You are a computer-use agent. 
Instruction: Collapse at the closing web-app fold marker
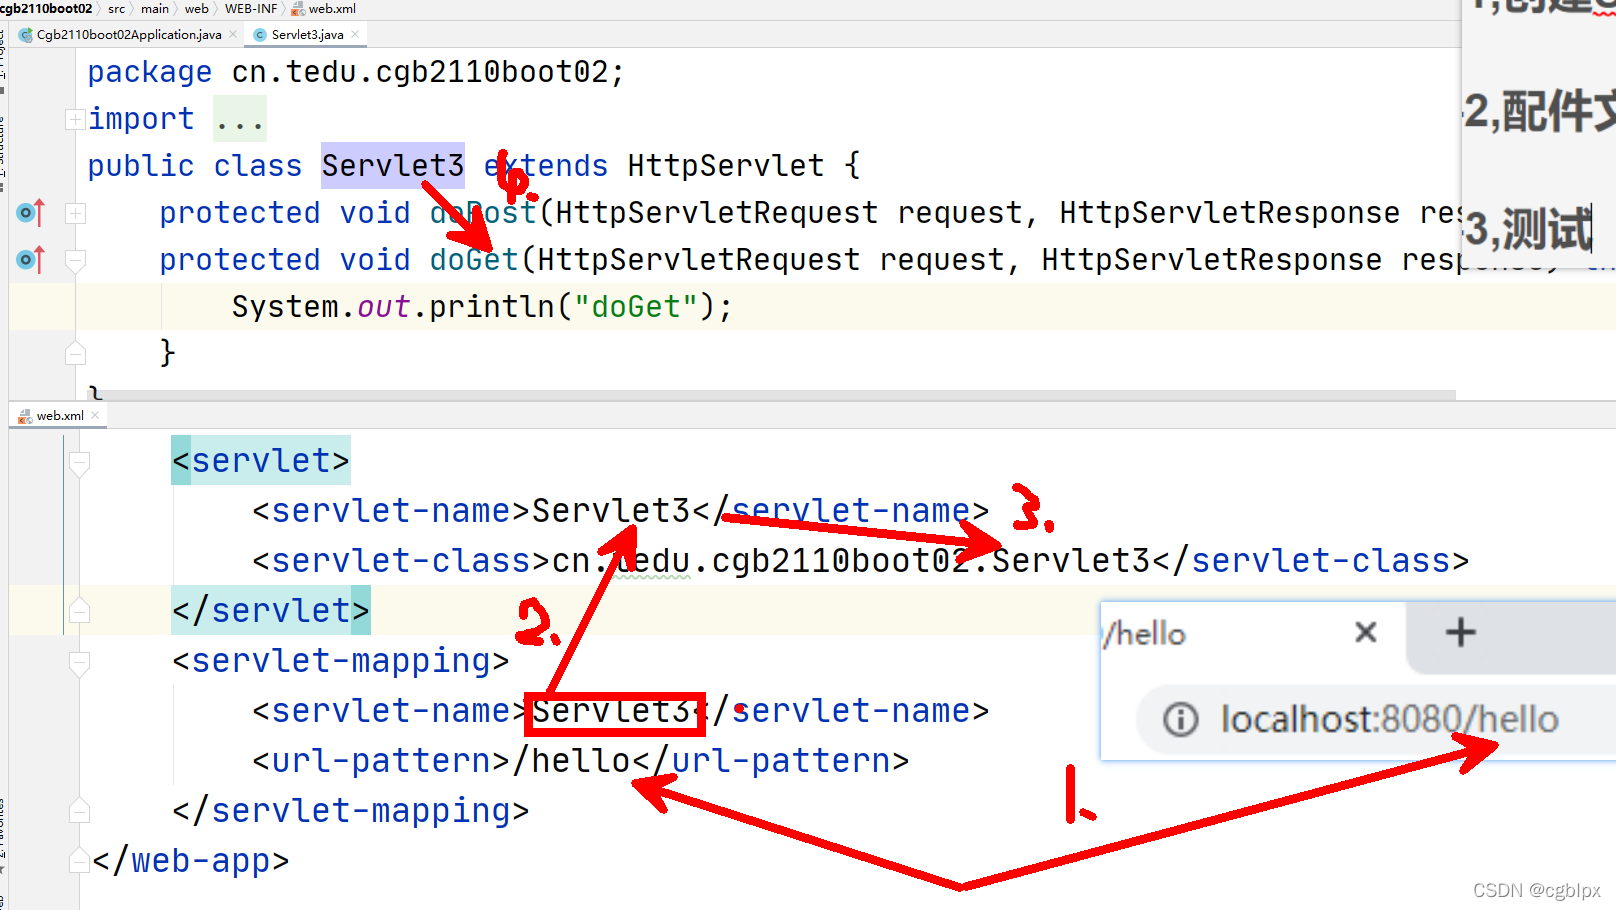click(80, 861)
